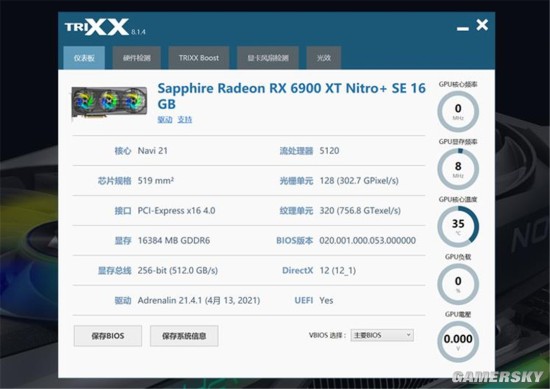Switch to the TRIXX Boost tab
The width and height of the screenshot is (550, 389).
(199, 58)
